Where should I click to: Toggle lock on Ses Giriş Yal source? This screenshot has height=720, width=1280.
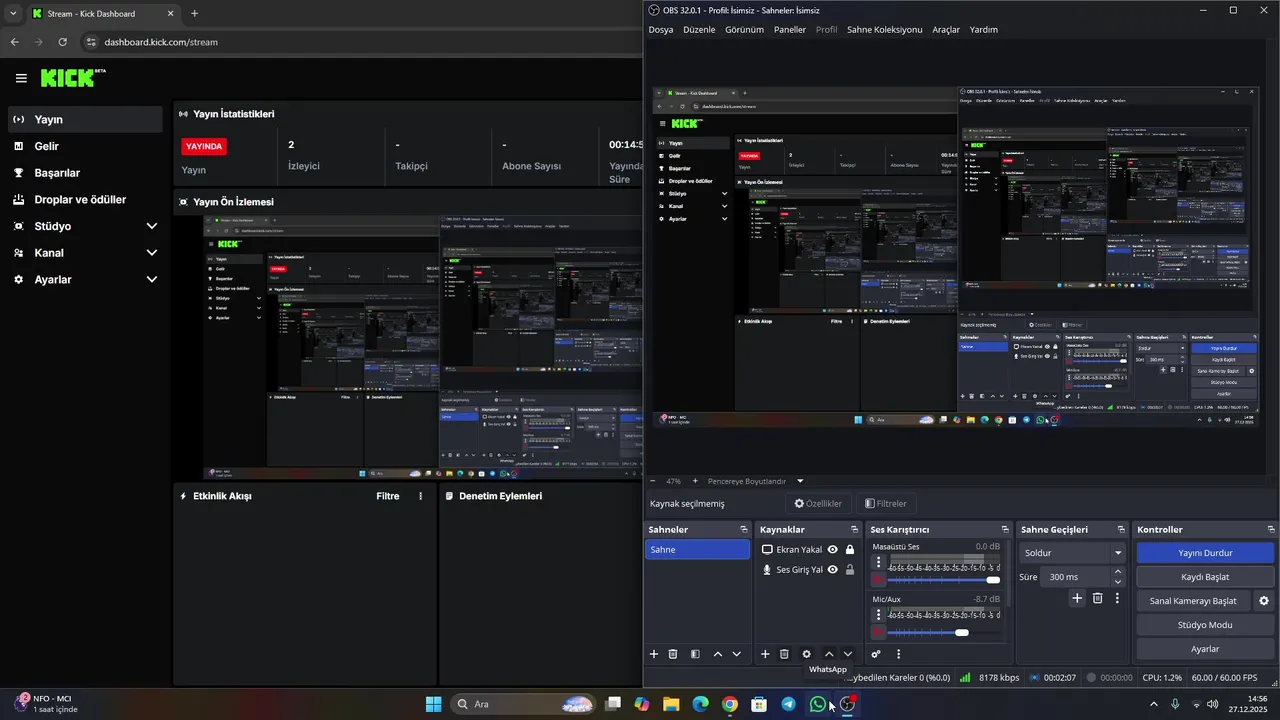click(850, 570)
